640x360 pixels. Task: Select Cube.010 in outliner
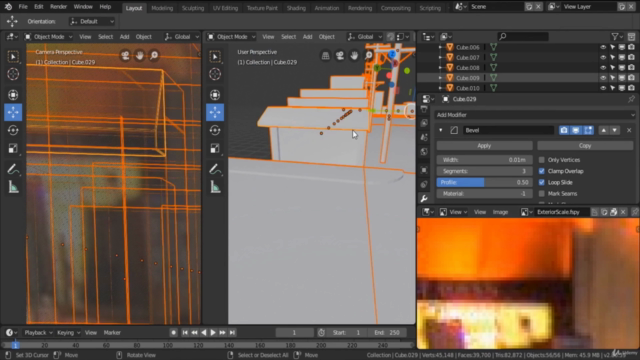(x=467, y=88)
